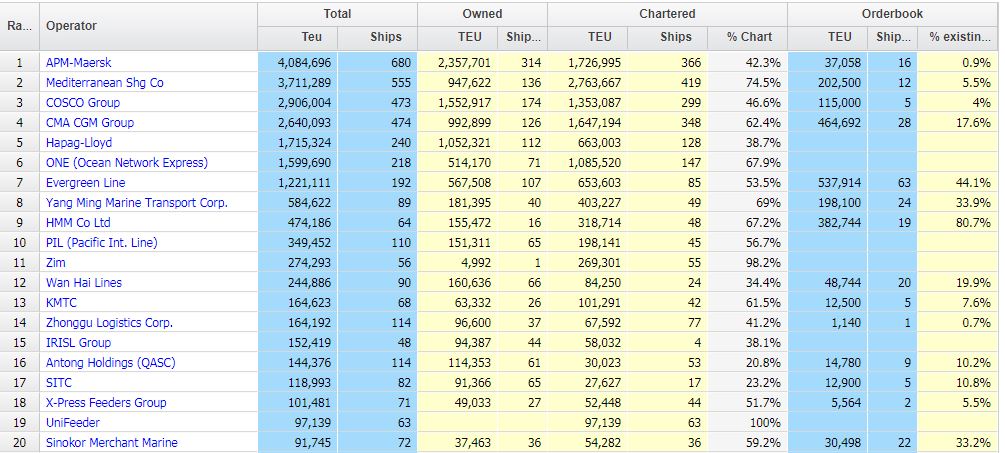Screen dimensions: 1005x453
Task: Open the Hapag-Lloyd operator link
Action: [x=79, y=142]
